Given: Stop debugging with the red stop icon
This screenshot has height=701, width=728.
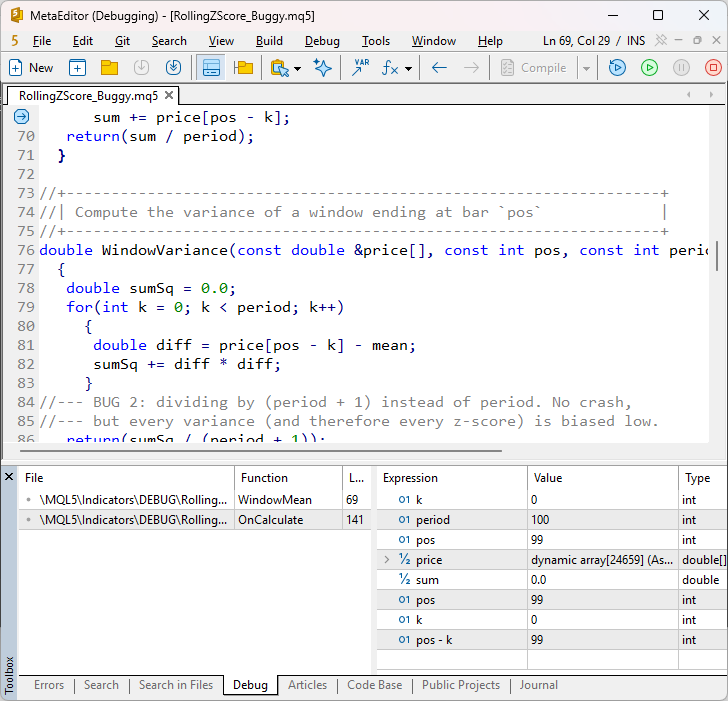Looking at the screenshot, I should coord(713,68).
